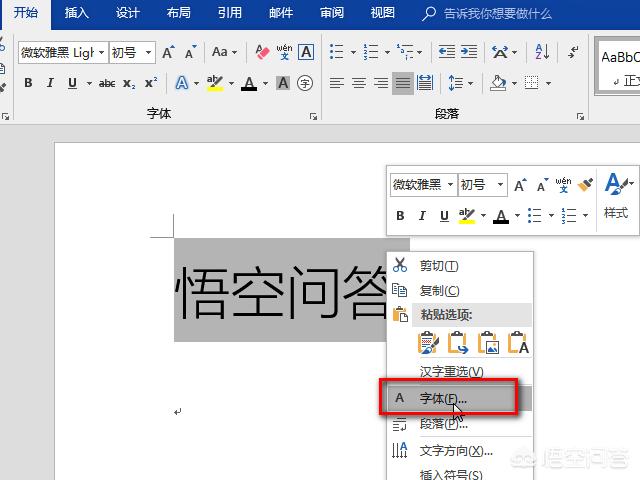Apply strikethrough (abc) formatting
Image resolution: width=640 pixels, height=480 pixels.
pos(107,83)
